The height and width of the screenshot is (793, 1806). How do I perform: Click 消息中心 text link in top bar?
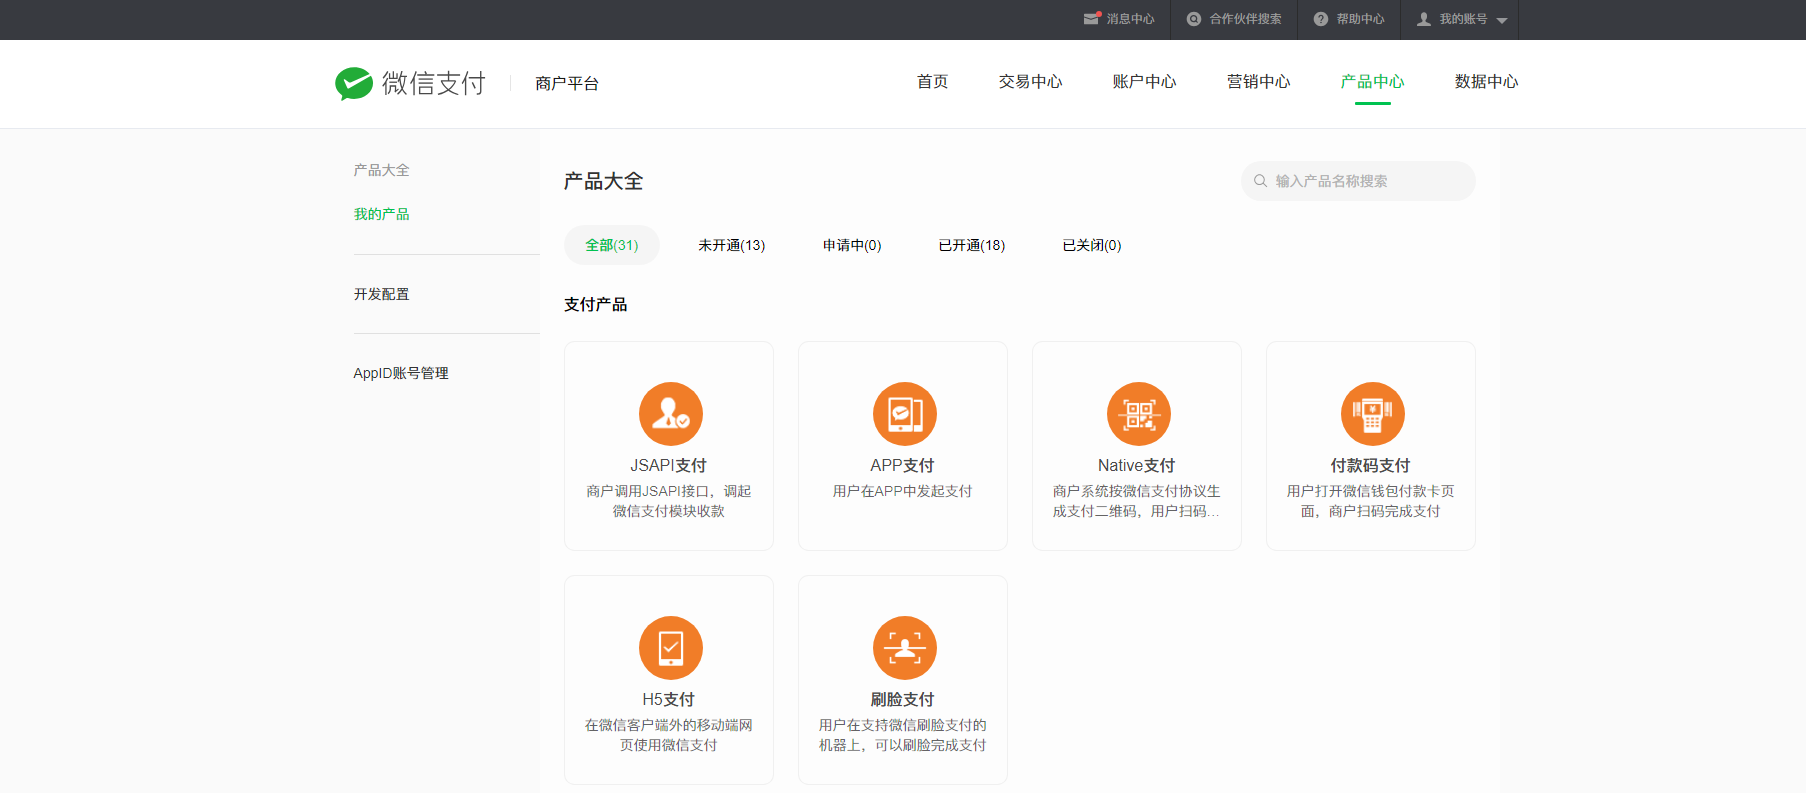pyautogui.click(x=1130, y=19)
